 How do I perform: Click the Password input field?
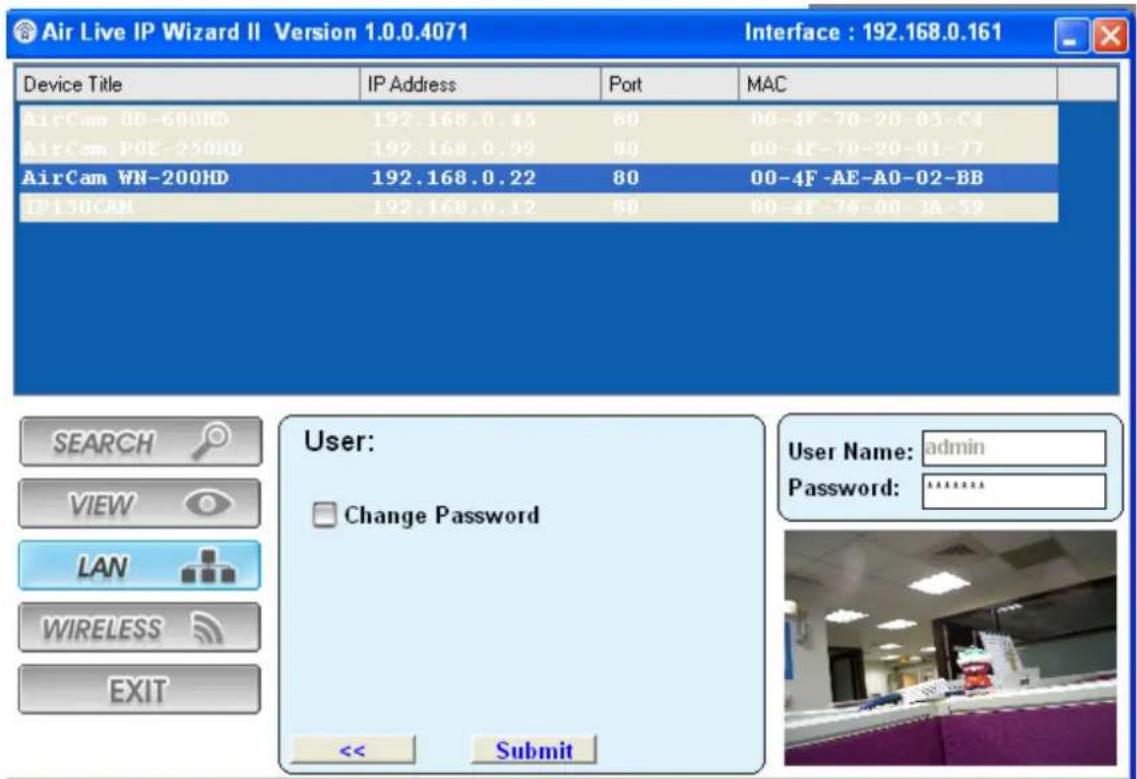coord(1014,491)
